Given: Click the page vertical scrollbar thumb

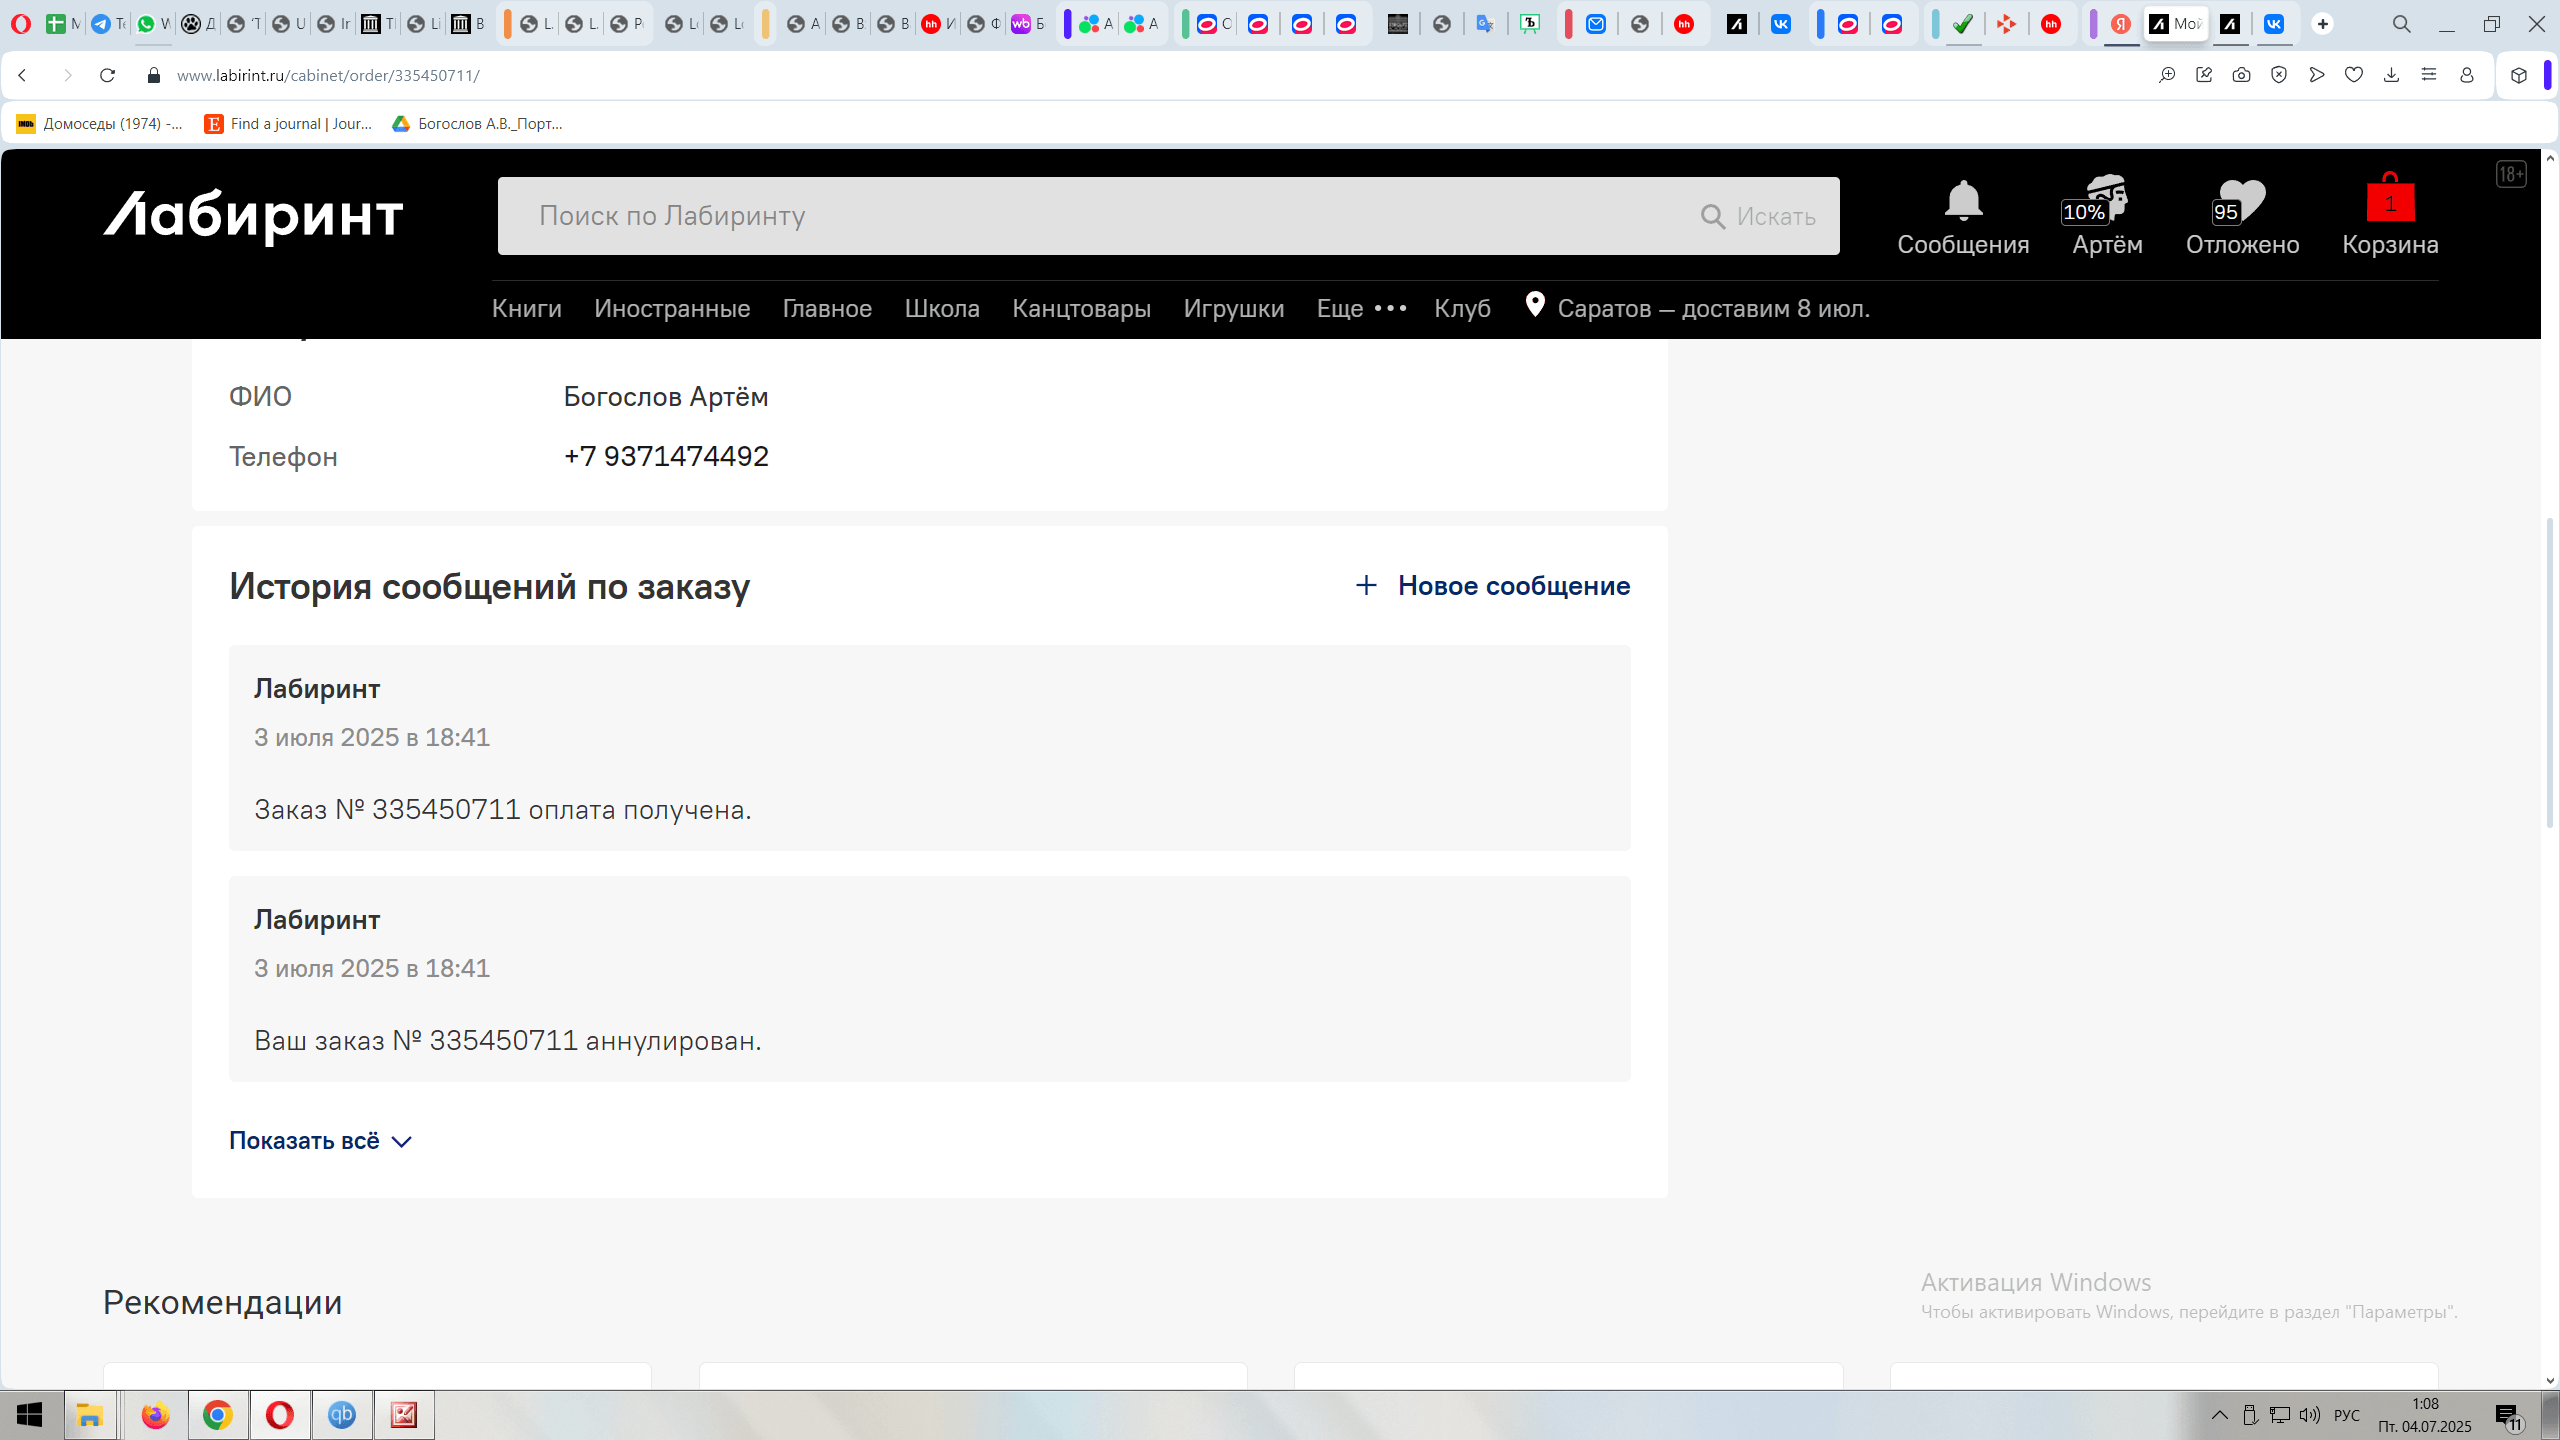Looking at the screenshot, I should (x=2549, y=672).
